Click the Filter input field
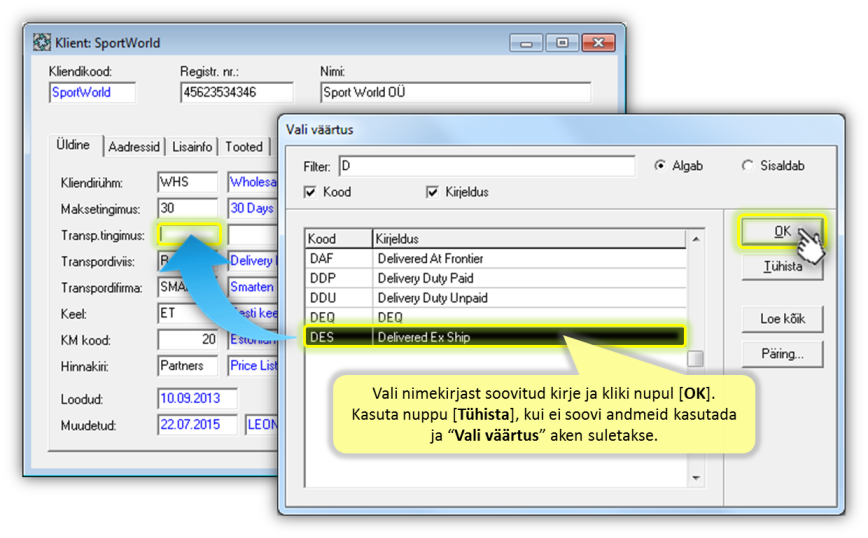This screenshot has width=868, height=538. [485, 166]
